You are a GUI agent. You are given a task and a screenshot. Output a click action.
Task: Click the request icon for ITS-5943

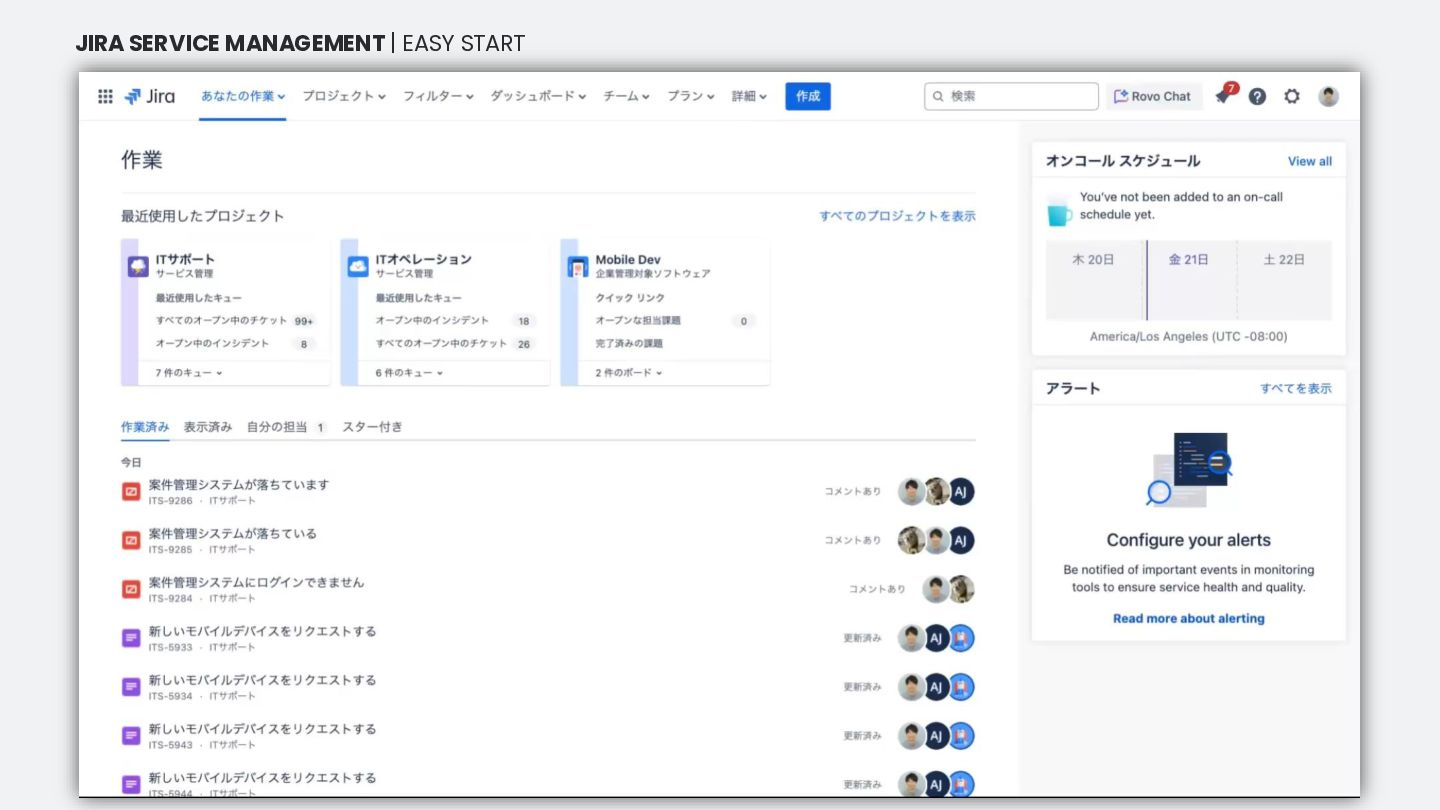pyautogui.click(x=131, y=736)
